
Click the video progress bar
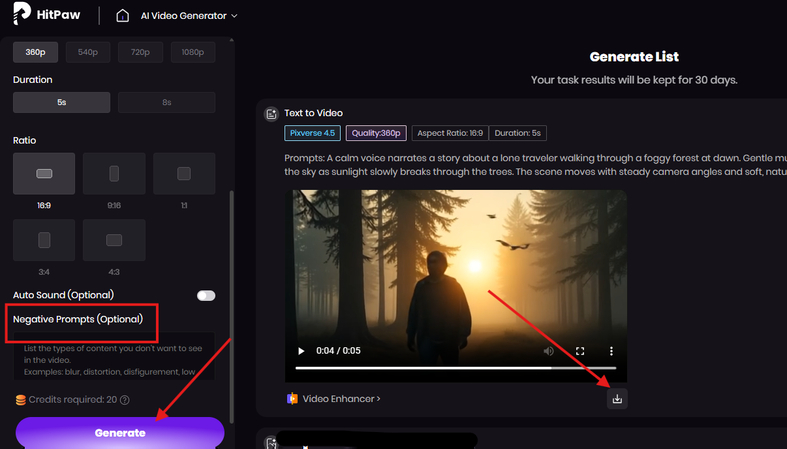click(x=455, y=368)
